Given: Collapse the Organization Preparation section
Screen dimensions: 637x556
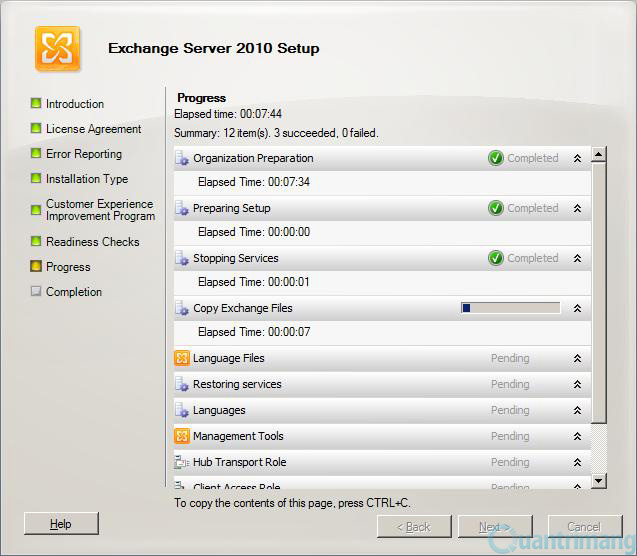Looking at the screenshot, I should [x=577, y=158].
